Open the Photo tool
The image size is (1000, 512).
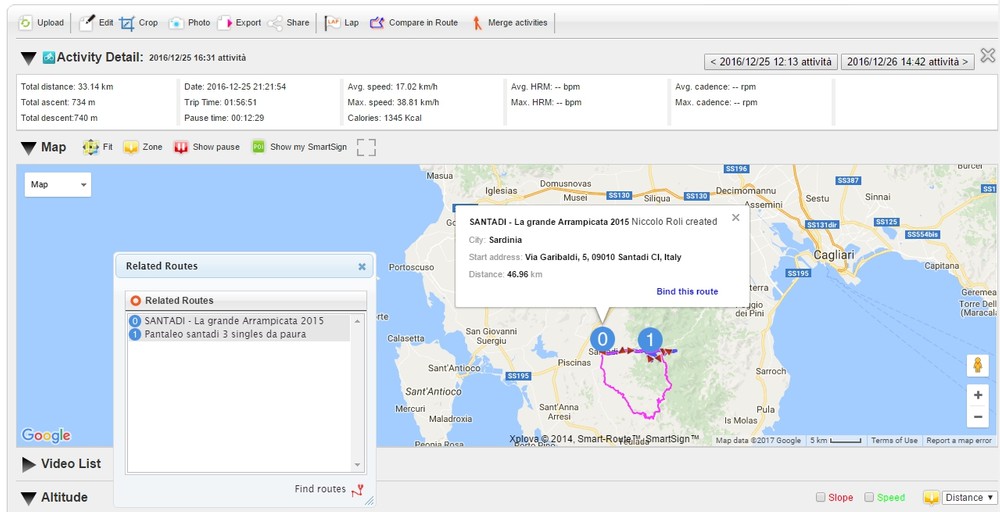pyautogui.click(x=189, y=23)
